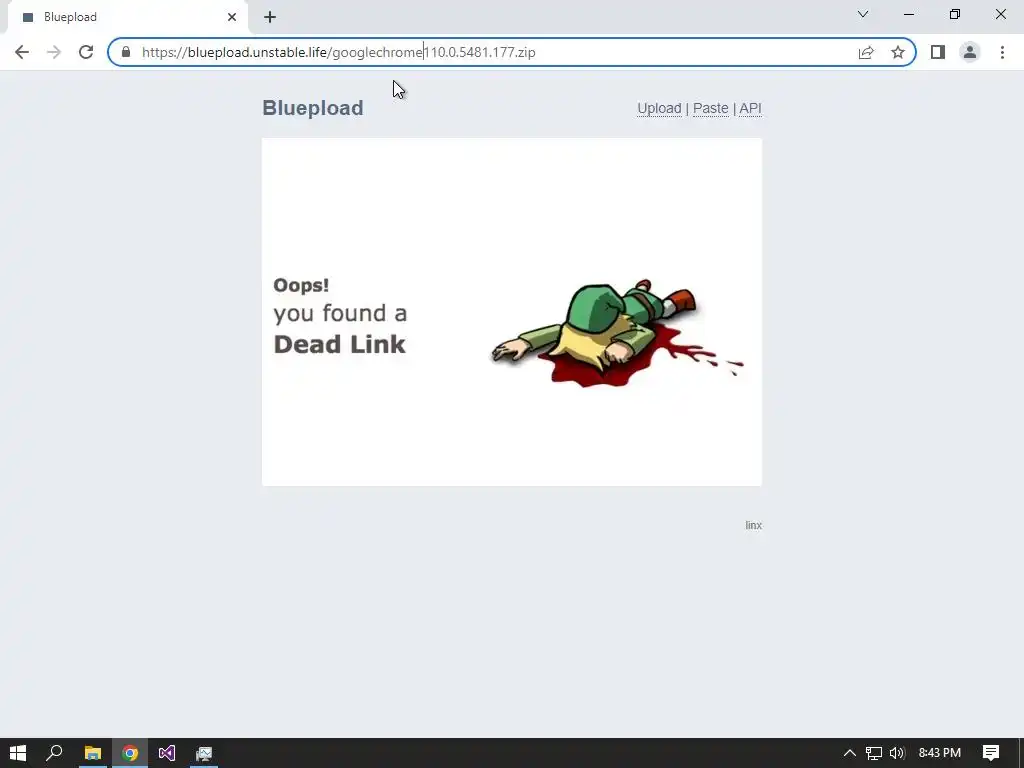Click the 'you found a' text
Screen dimensions: 1024x768
(340, 313)
